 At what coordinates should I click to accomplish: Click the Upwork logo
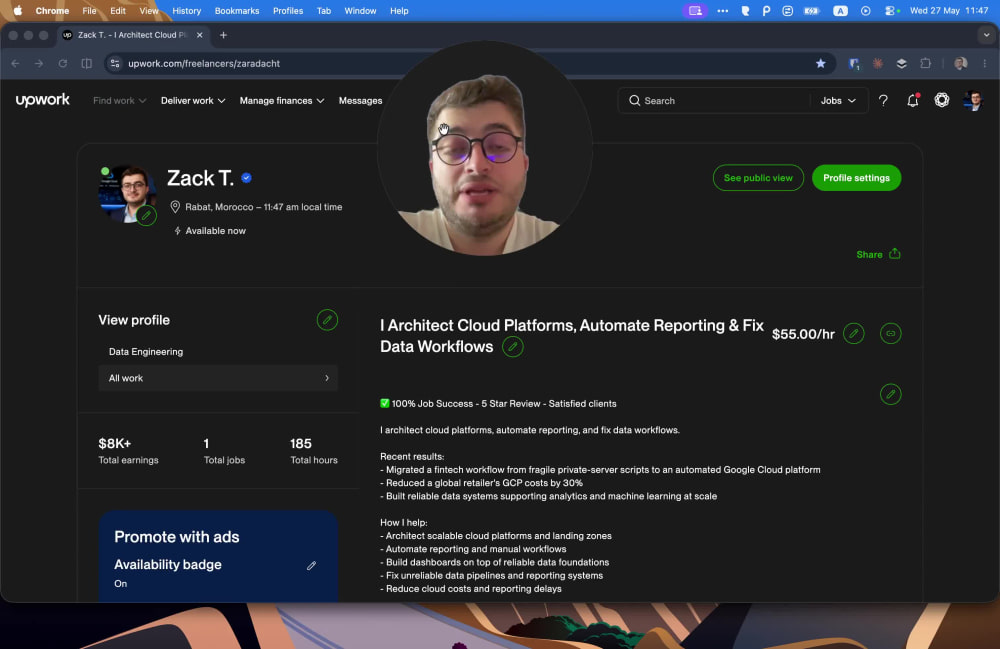(43, 100)
